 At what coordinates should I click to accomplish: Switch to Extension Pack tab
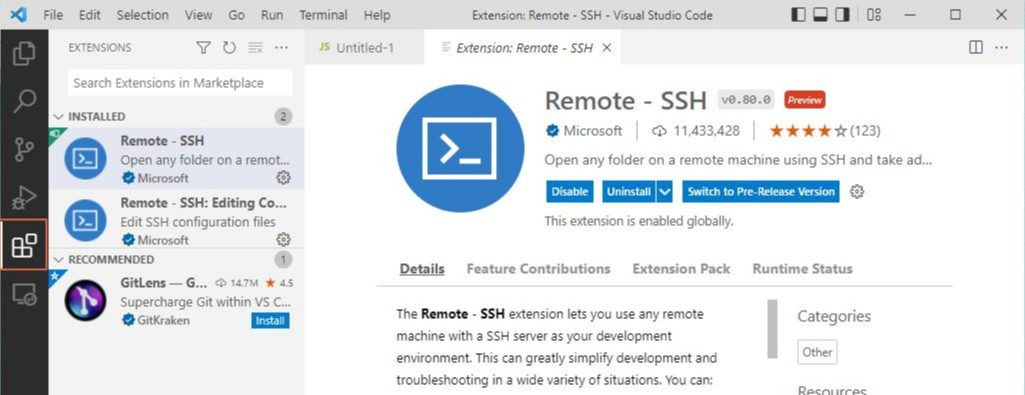(x=681, y=269)
